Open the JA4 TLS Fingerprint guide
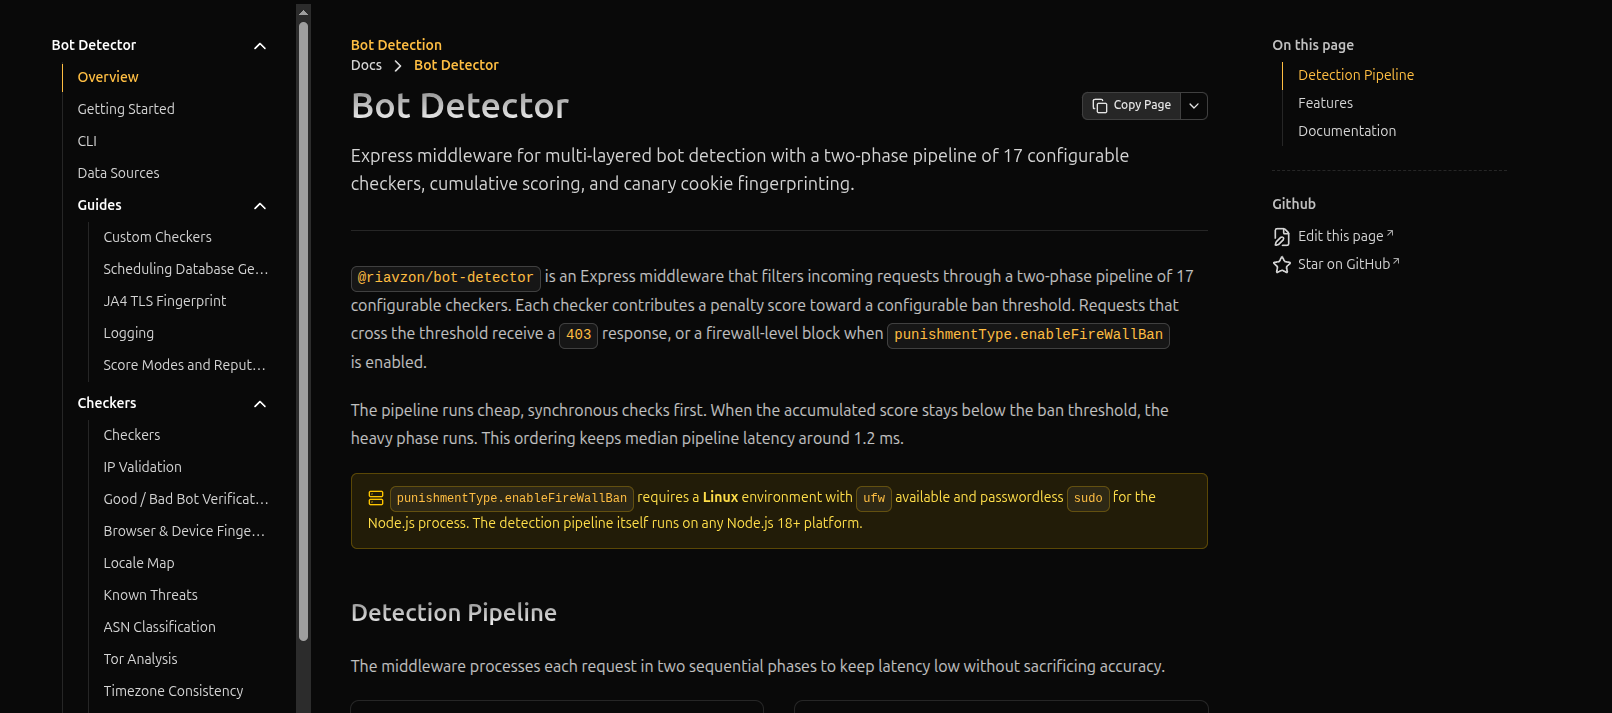Viewport: 1612px width, 713px height. tap(165, 301)
